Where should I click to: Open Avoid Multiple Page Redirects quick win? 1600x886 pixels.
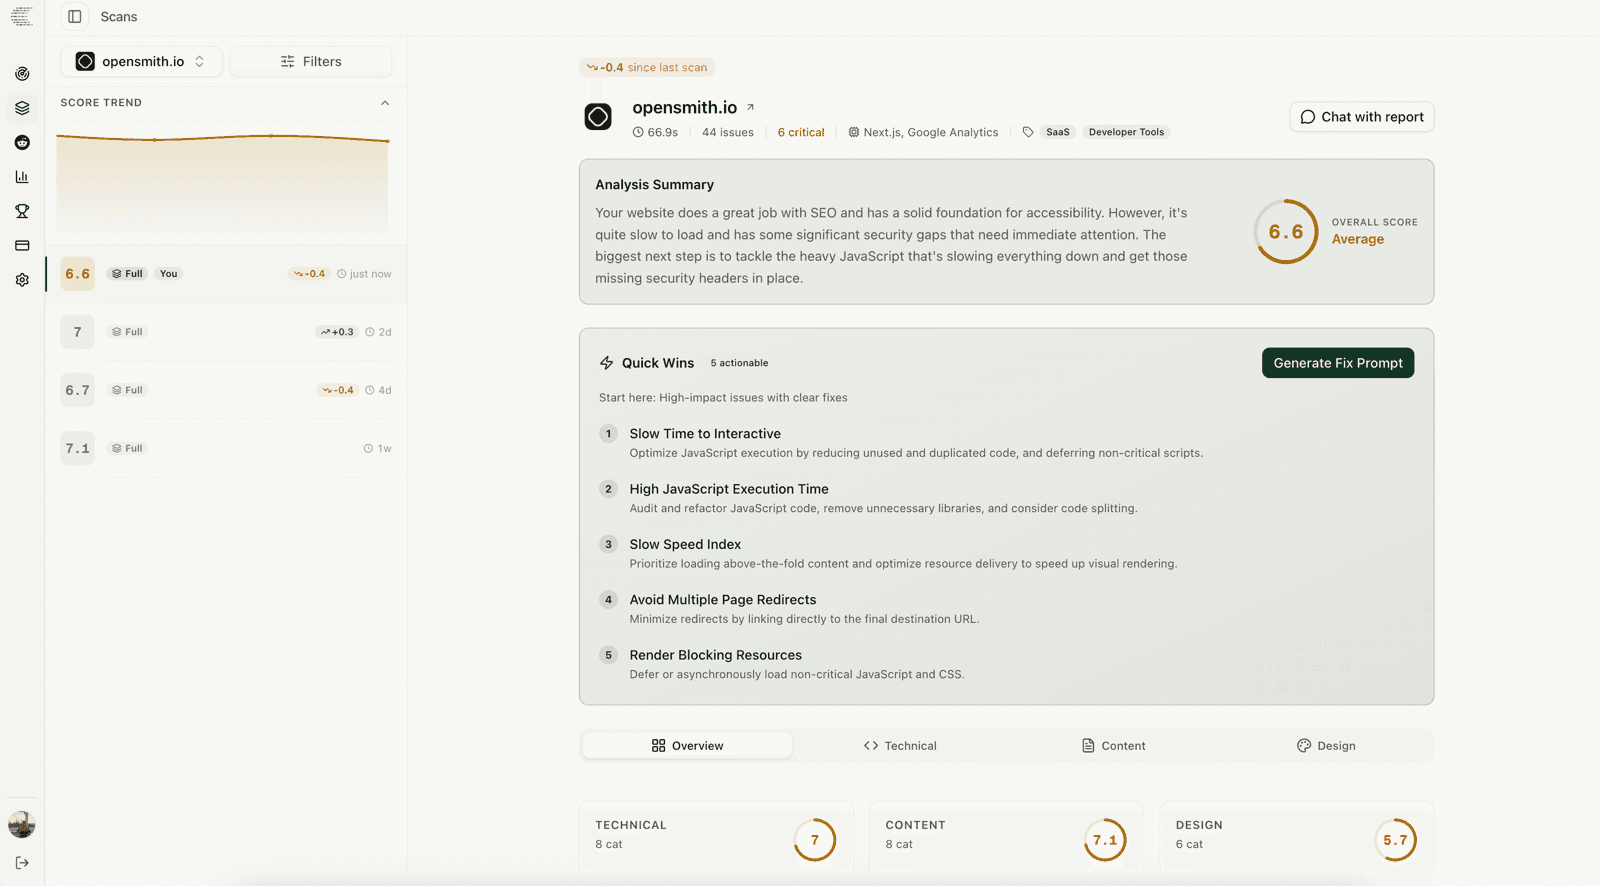(x=1006, y=609)
